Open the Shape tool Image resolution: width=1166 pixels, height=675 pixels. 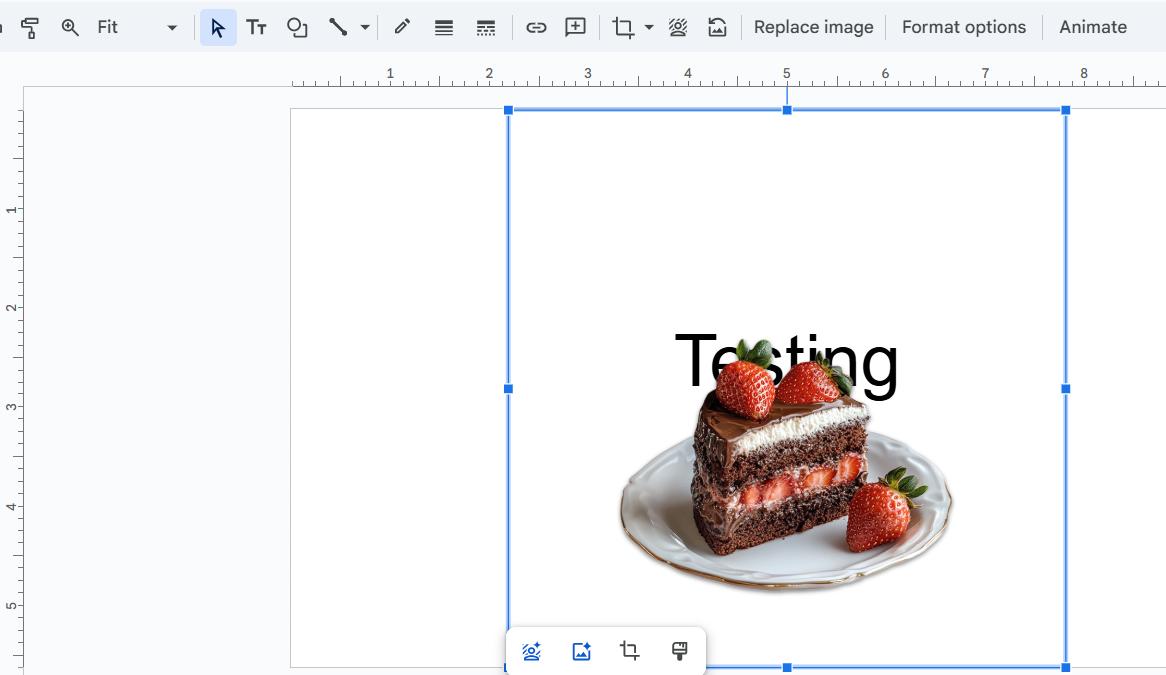coord(297,28)
